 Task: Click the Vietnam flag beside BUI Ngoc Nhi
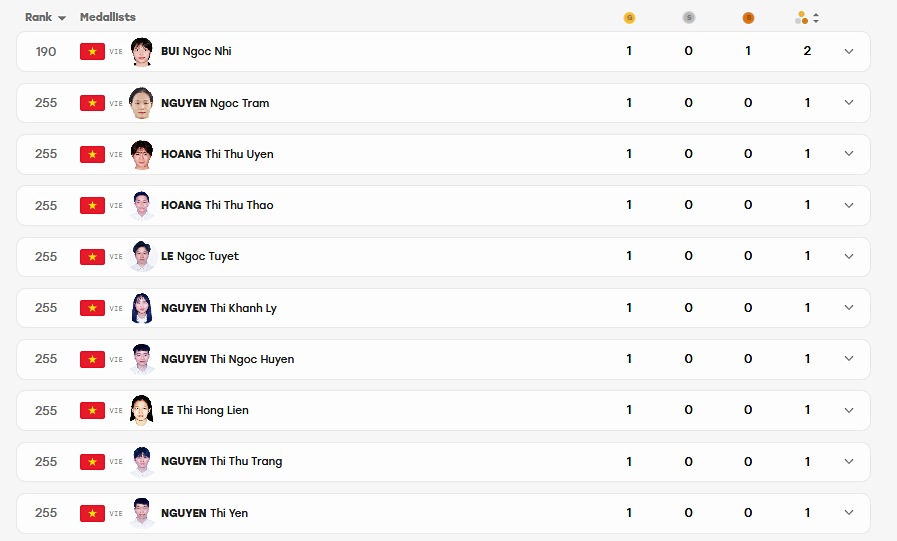pyautogui.click(x=92, y=51)
